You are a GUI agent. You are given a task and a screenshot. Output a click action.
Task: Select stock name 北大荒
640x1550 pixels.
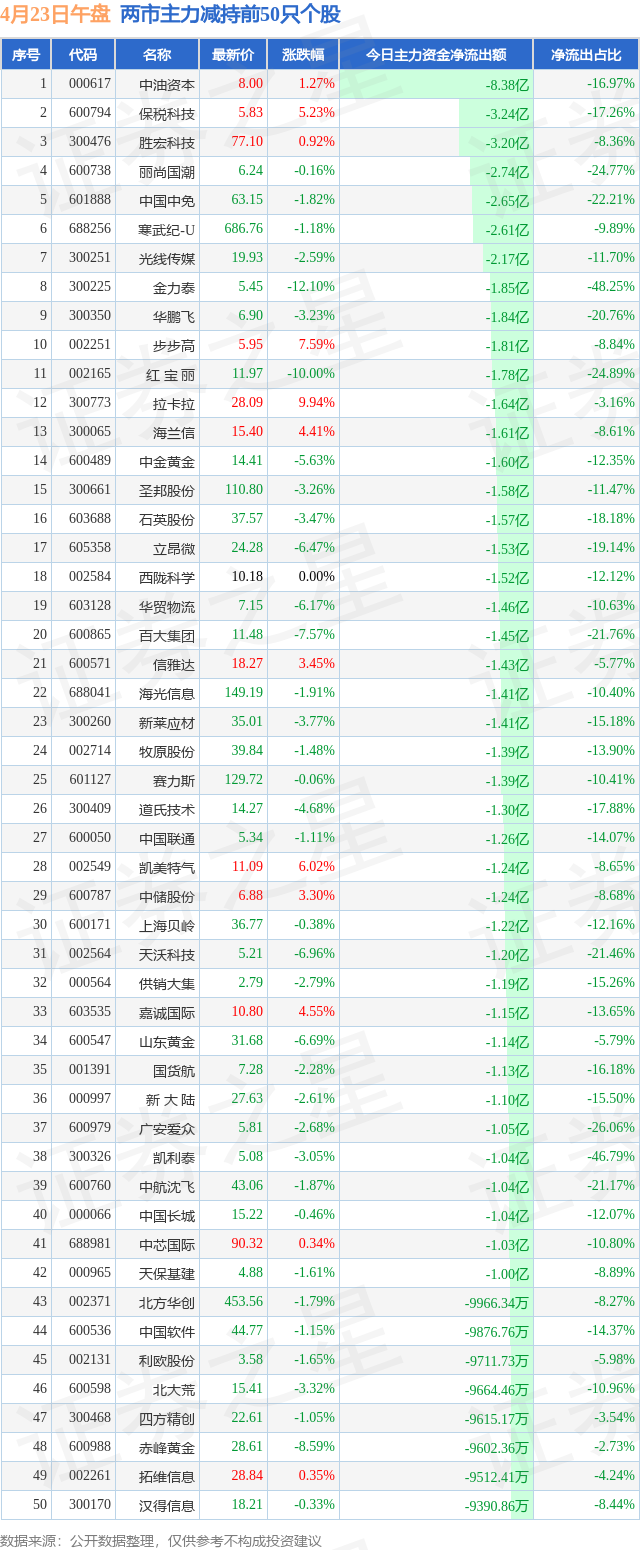(174, 1389)
